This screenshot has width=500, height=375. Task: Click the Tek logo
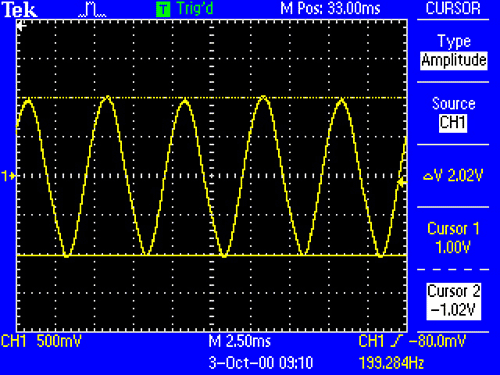[19, 10]
